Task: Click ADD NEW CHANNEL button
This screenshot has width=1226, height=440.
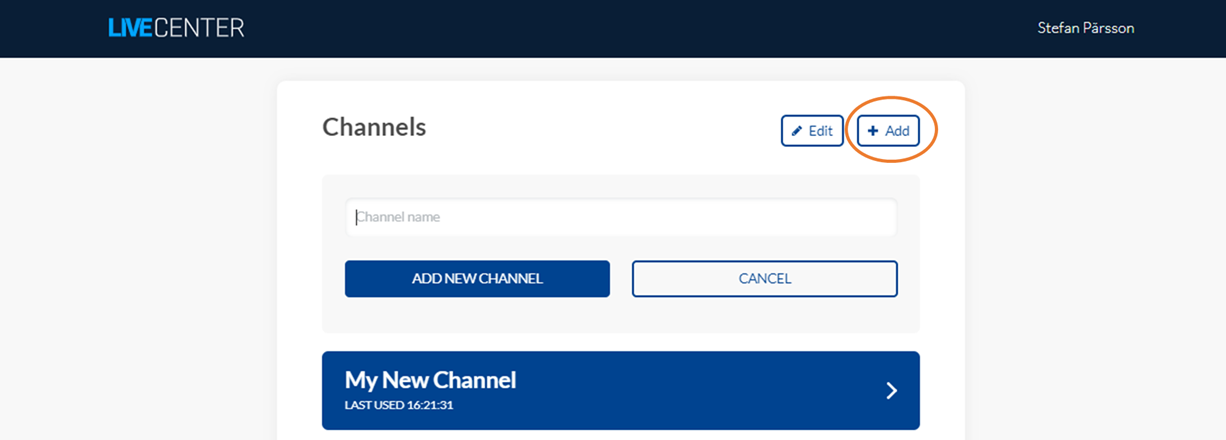Action: pos(477,279)
